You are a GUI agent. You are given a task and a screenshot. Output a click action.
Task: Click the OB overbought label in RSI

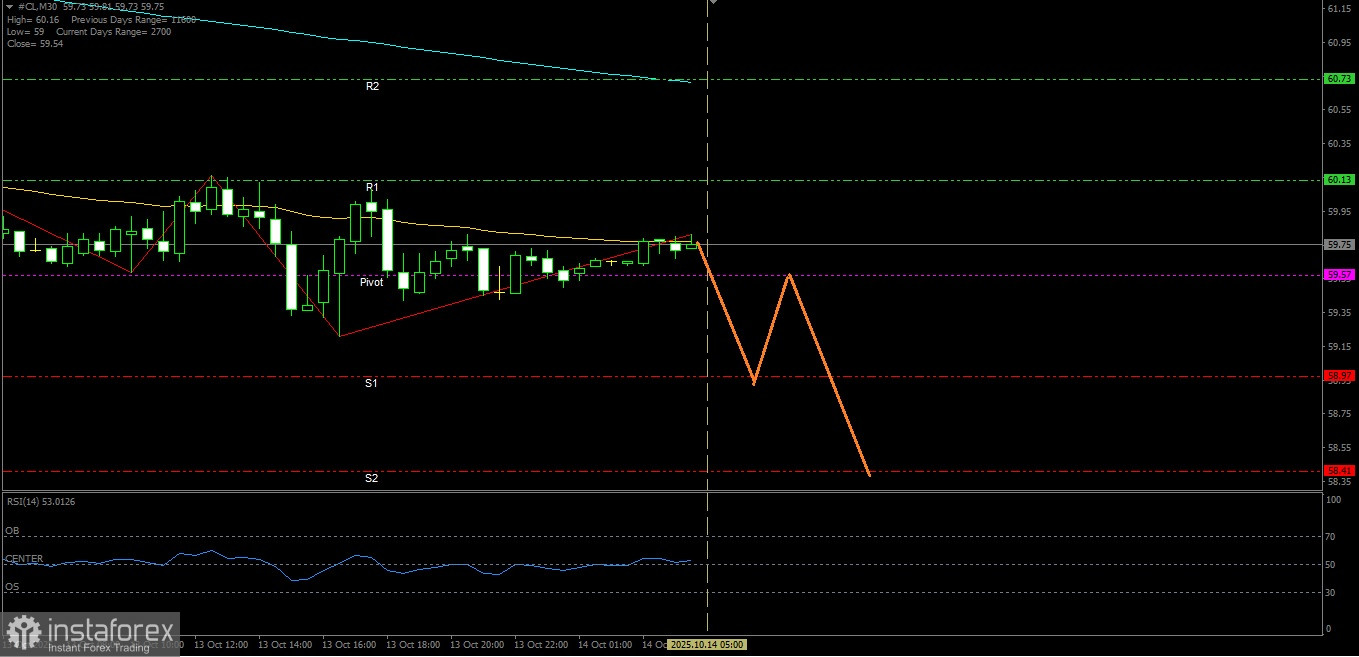pos(12,530)
